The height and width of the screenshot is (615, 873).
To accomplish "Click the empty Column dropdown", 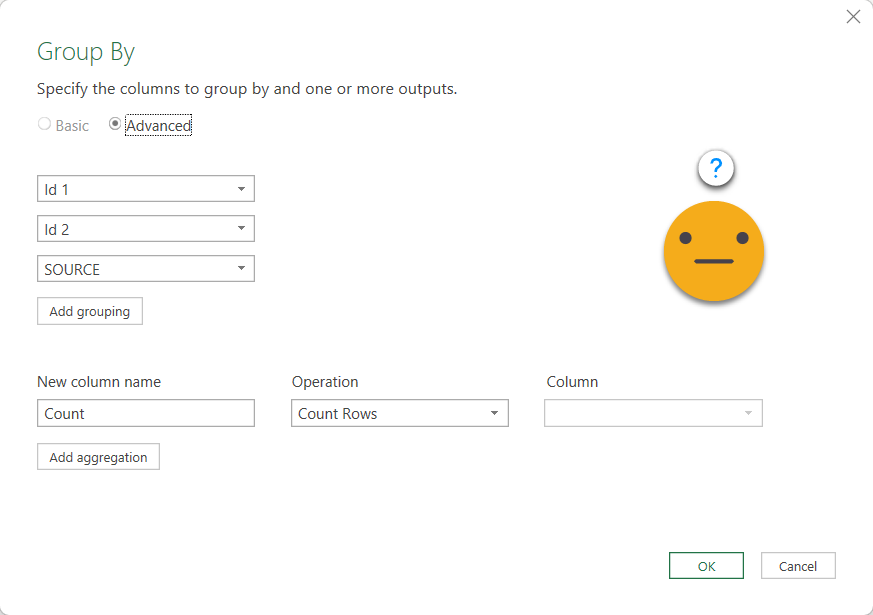I will (653, 413).
